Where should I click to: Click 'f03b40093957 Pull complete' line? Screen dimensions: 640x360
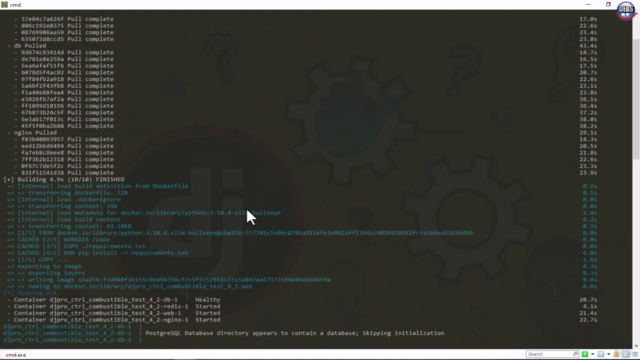coord(64,139)
